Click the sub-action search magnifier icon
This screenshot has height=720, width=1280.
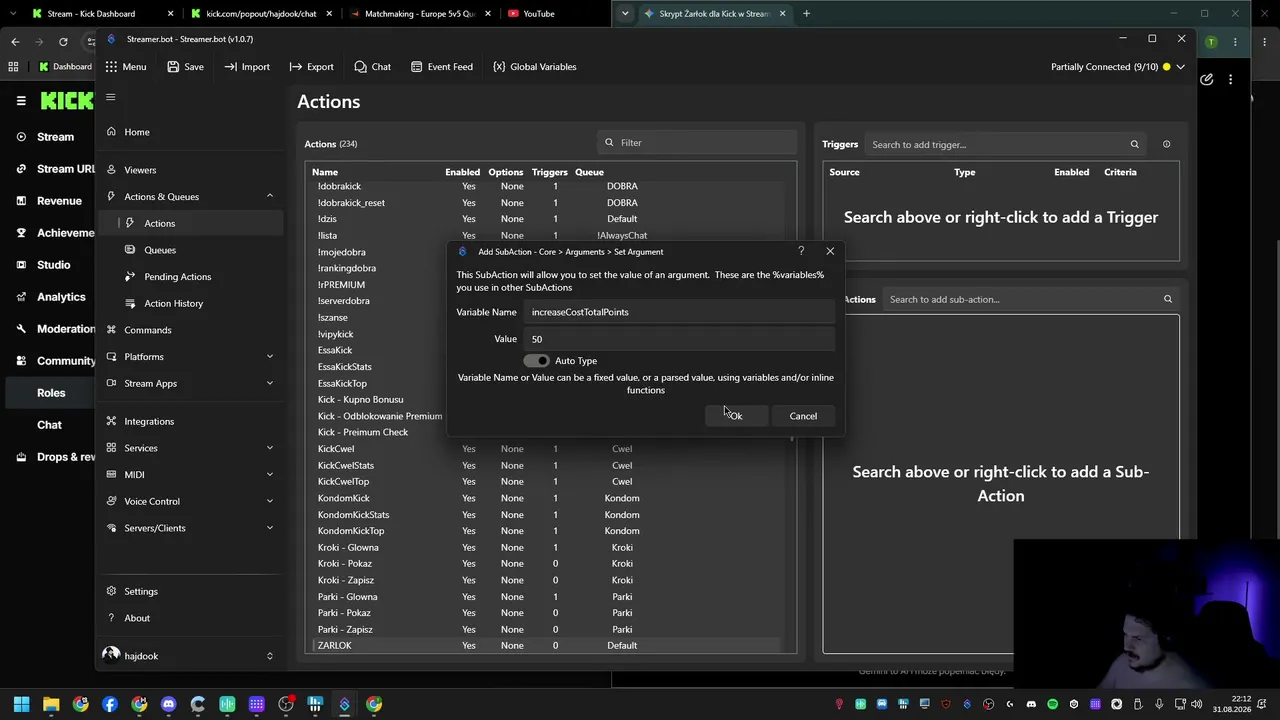tap(1167, 299)
